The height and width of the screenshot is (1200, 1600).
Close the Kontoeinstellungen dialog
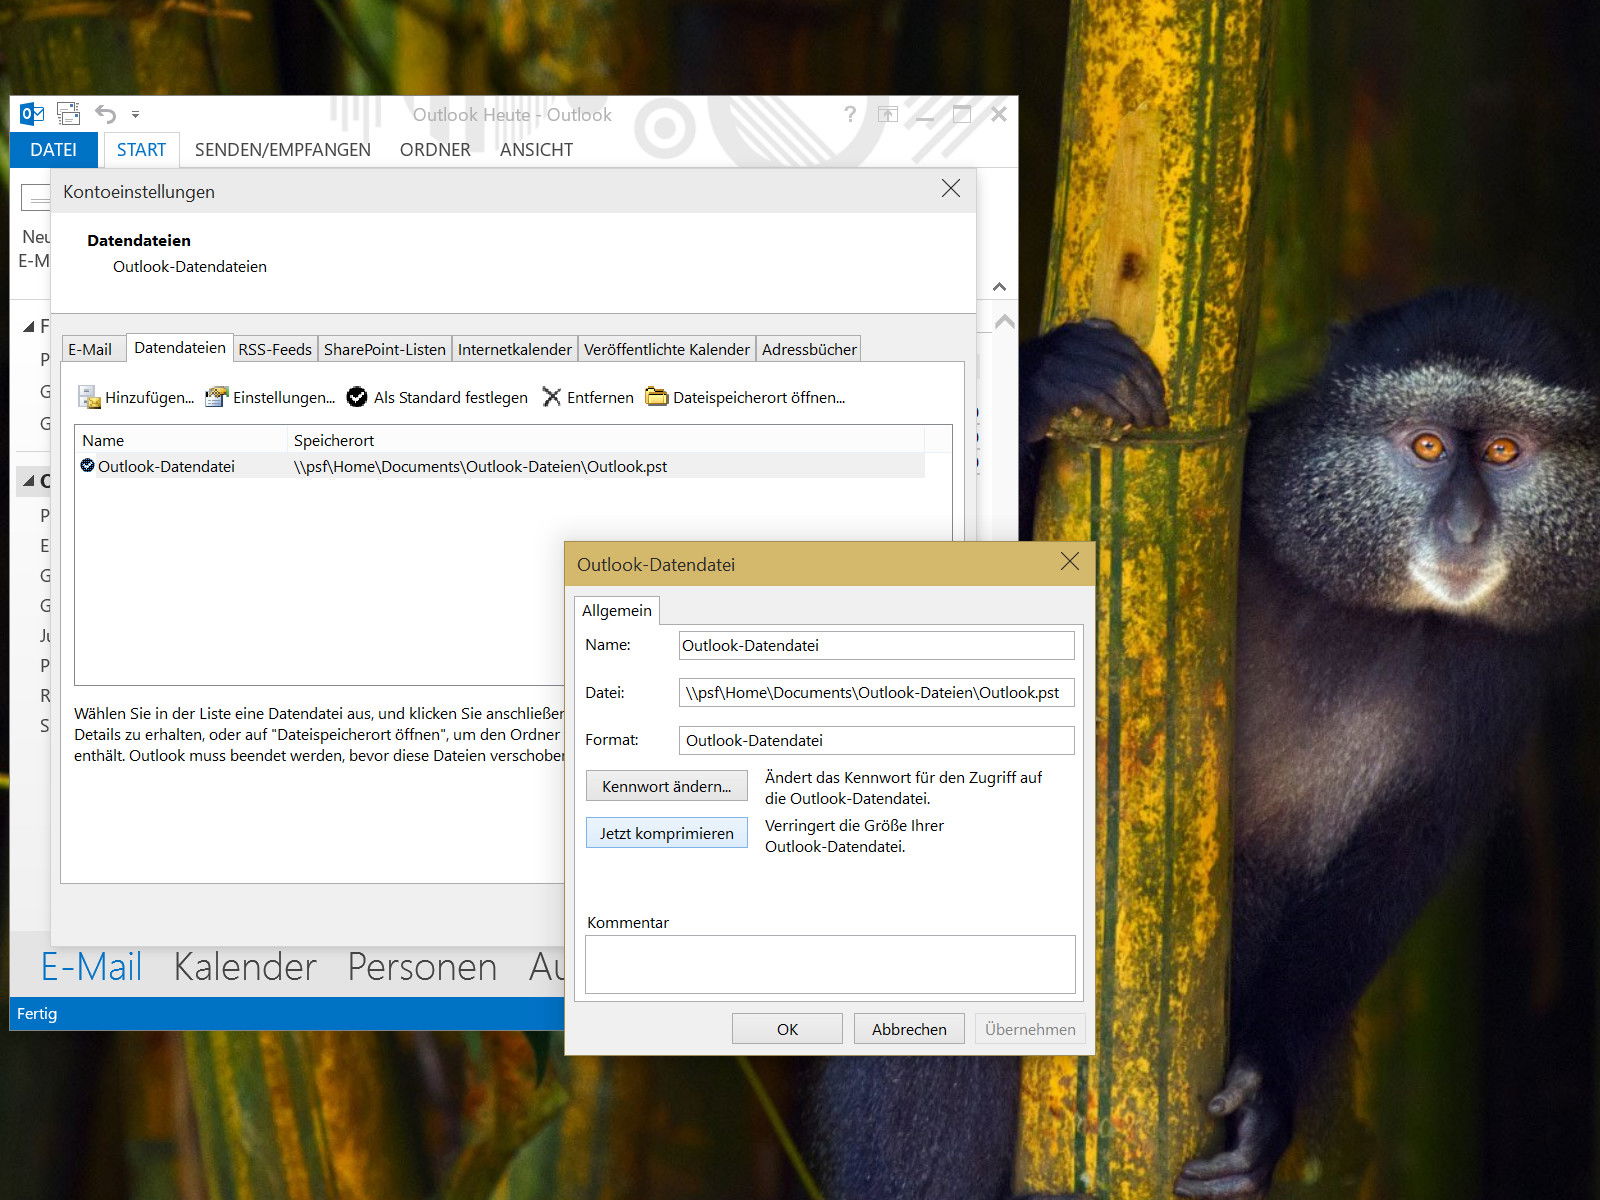coord(951,189)
